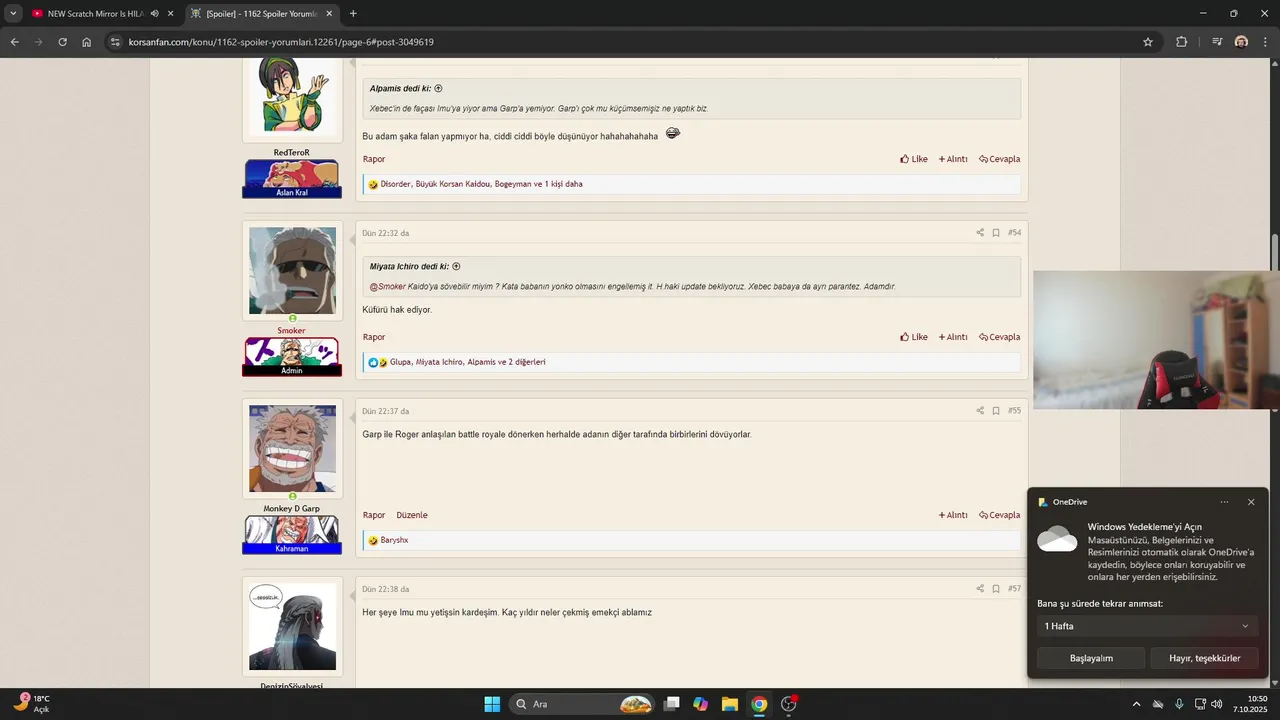1280x720 pixels.
Task: Share post #55 via share icon
Action: pyautogui.click(x=980, y=411)
